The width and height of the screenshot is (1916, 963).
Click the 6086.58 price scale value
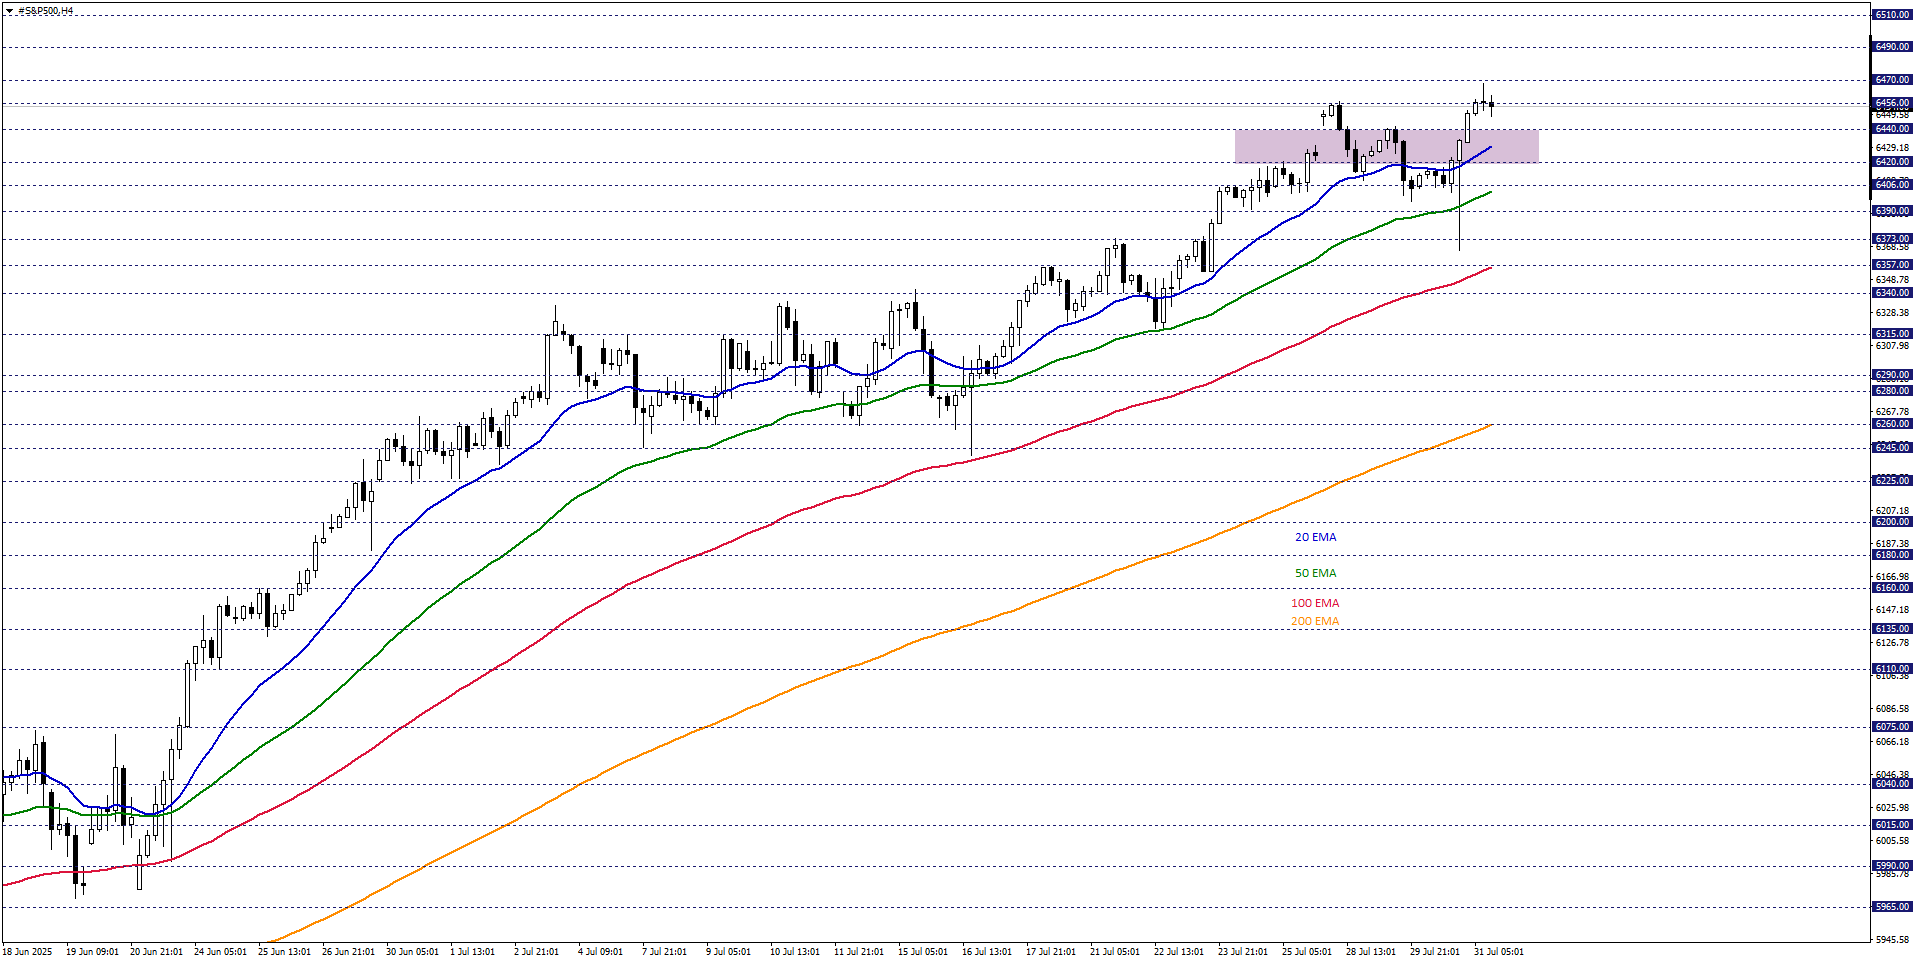tap(1892, 709)
